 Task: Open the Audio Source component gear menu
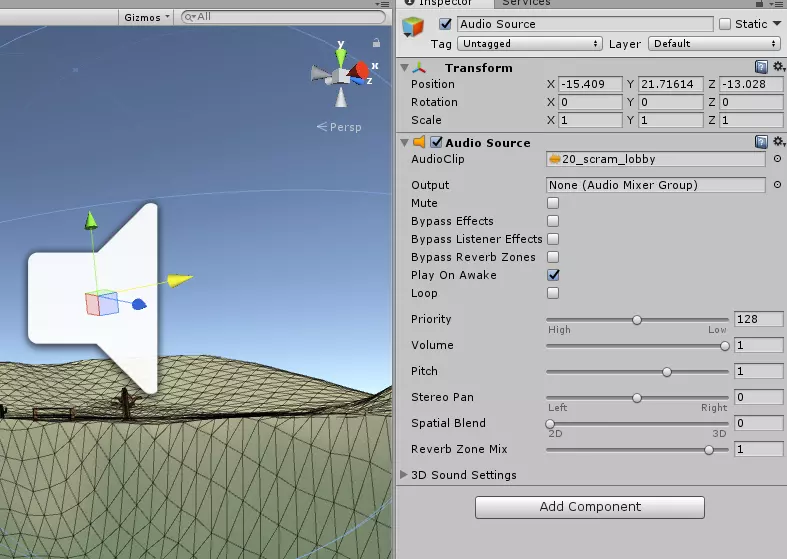click(778, 142)
